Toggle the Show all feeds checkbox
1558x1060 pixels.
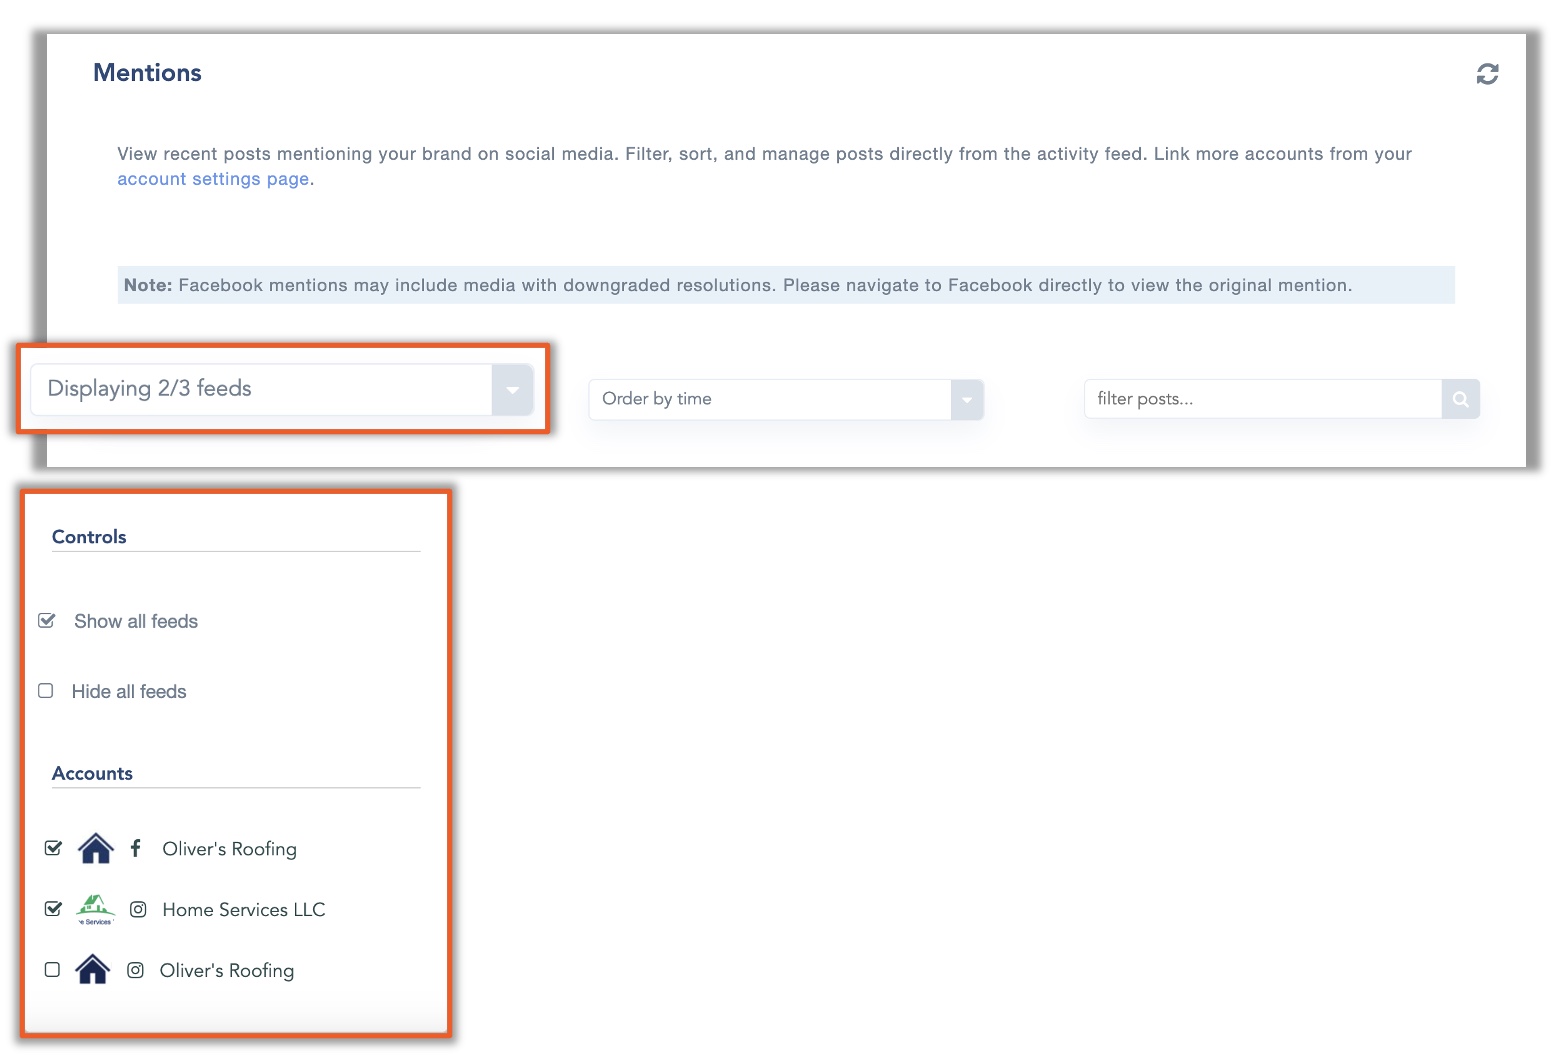46,621
